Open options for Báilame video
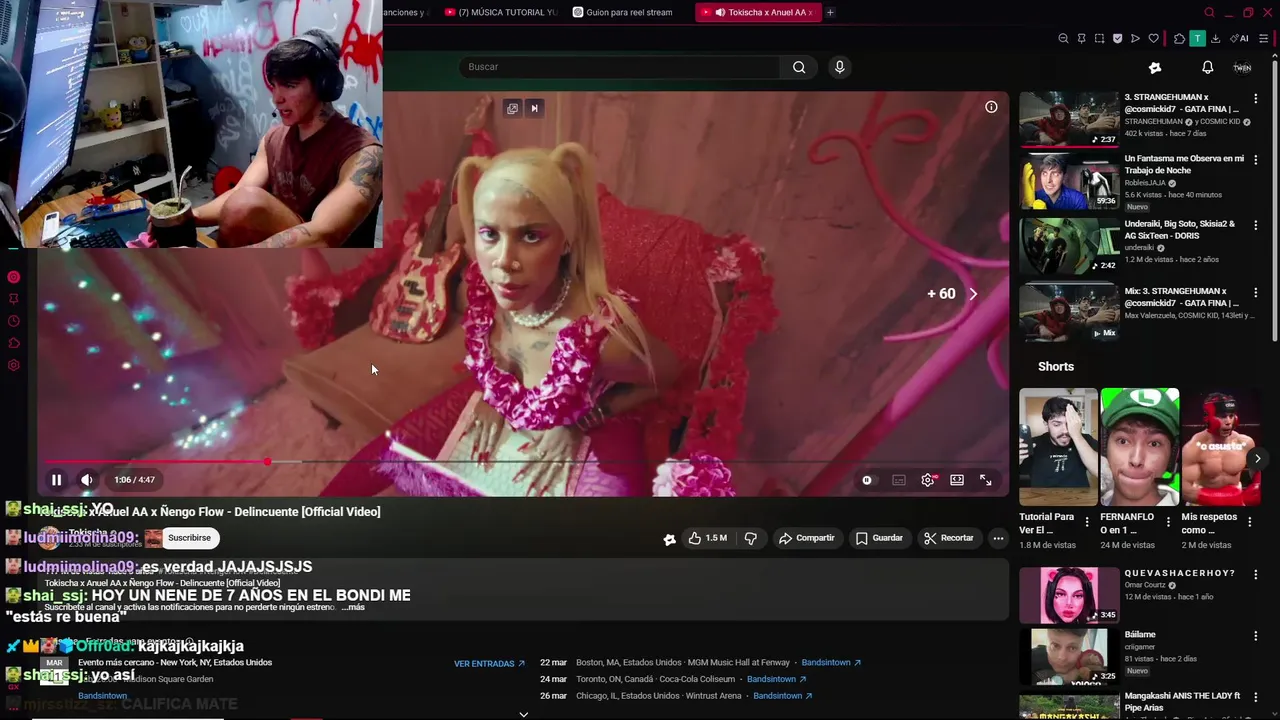Screen dimensions: 1280x720 (x=1256, y=636)
